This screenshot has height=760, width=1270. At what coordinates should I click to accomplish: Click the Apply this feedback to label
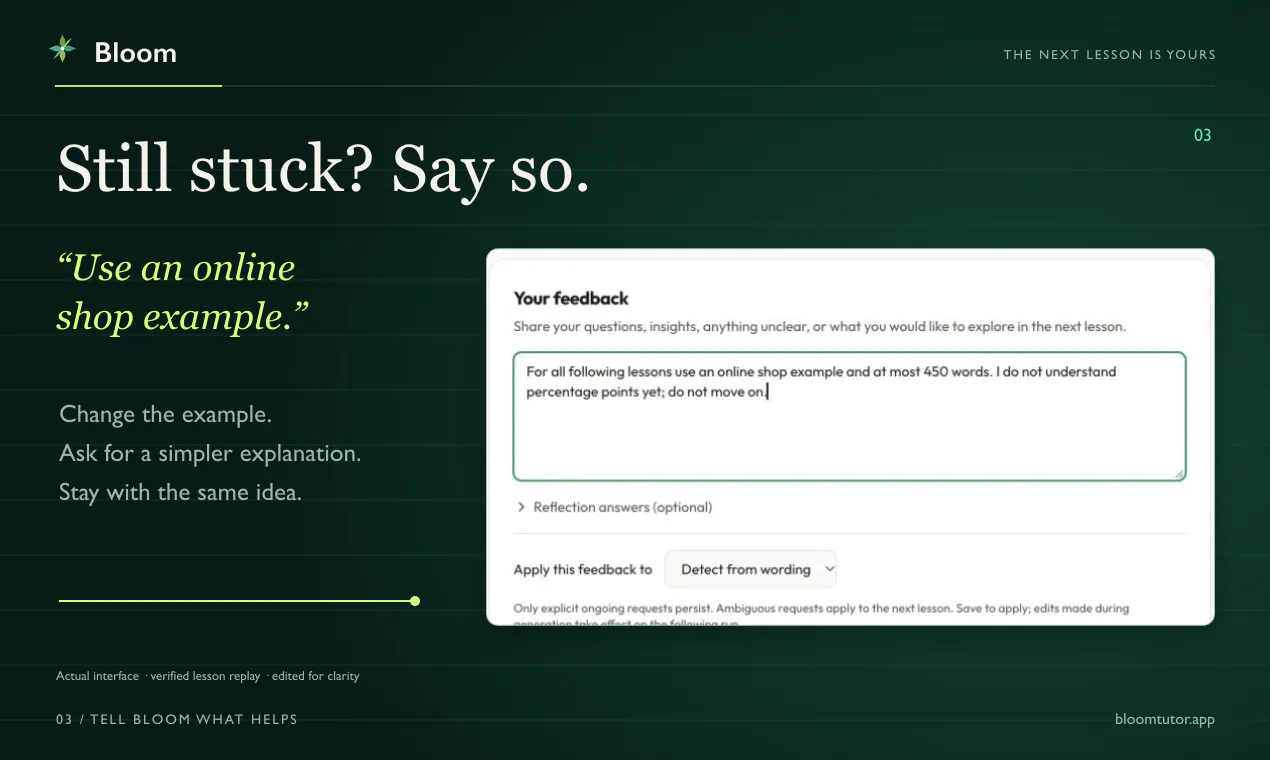[x=583, y=569]
